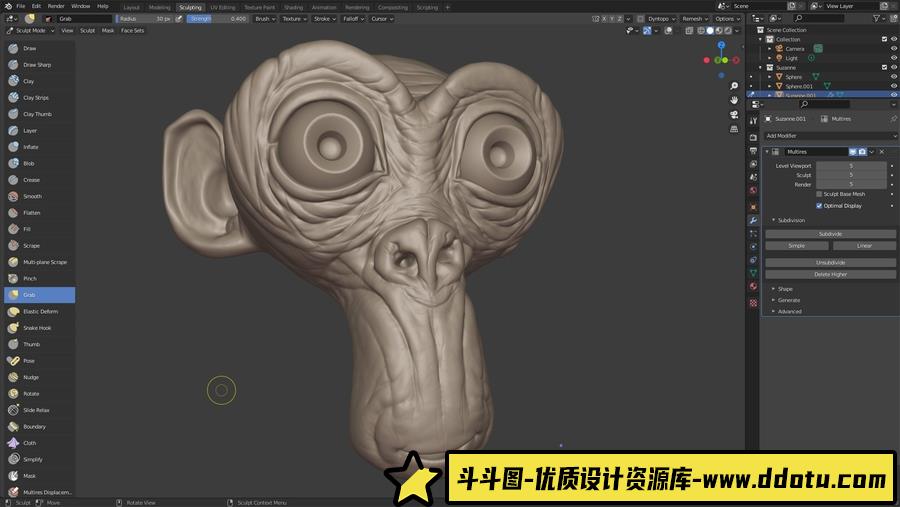
Task: Toggle the Suzanne collection exclude checkbox
Action: [x=885, y=67]
